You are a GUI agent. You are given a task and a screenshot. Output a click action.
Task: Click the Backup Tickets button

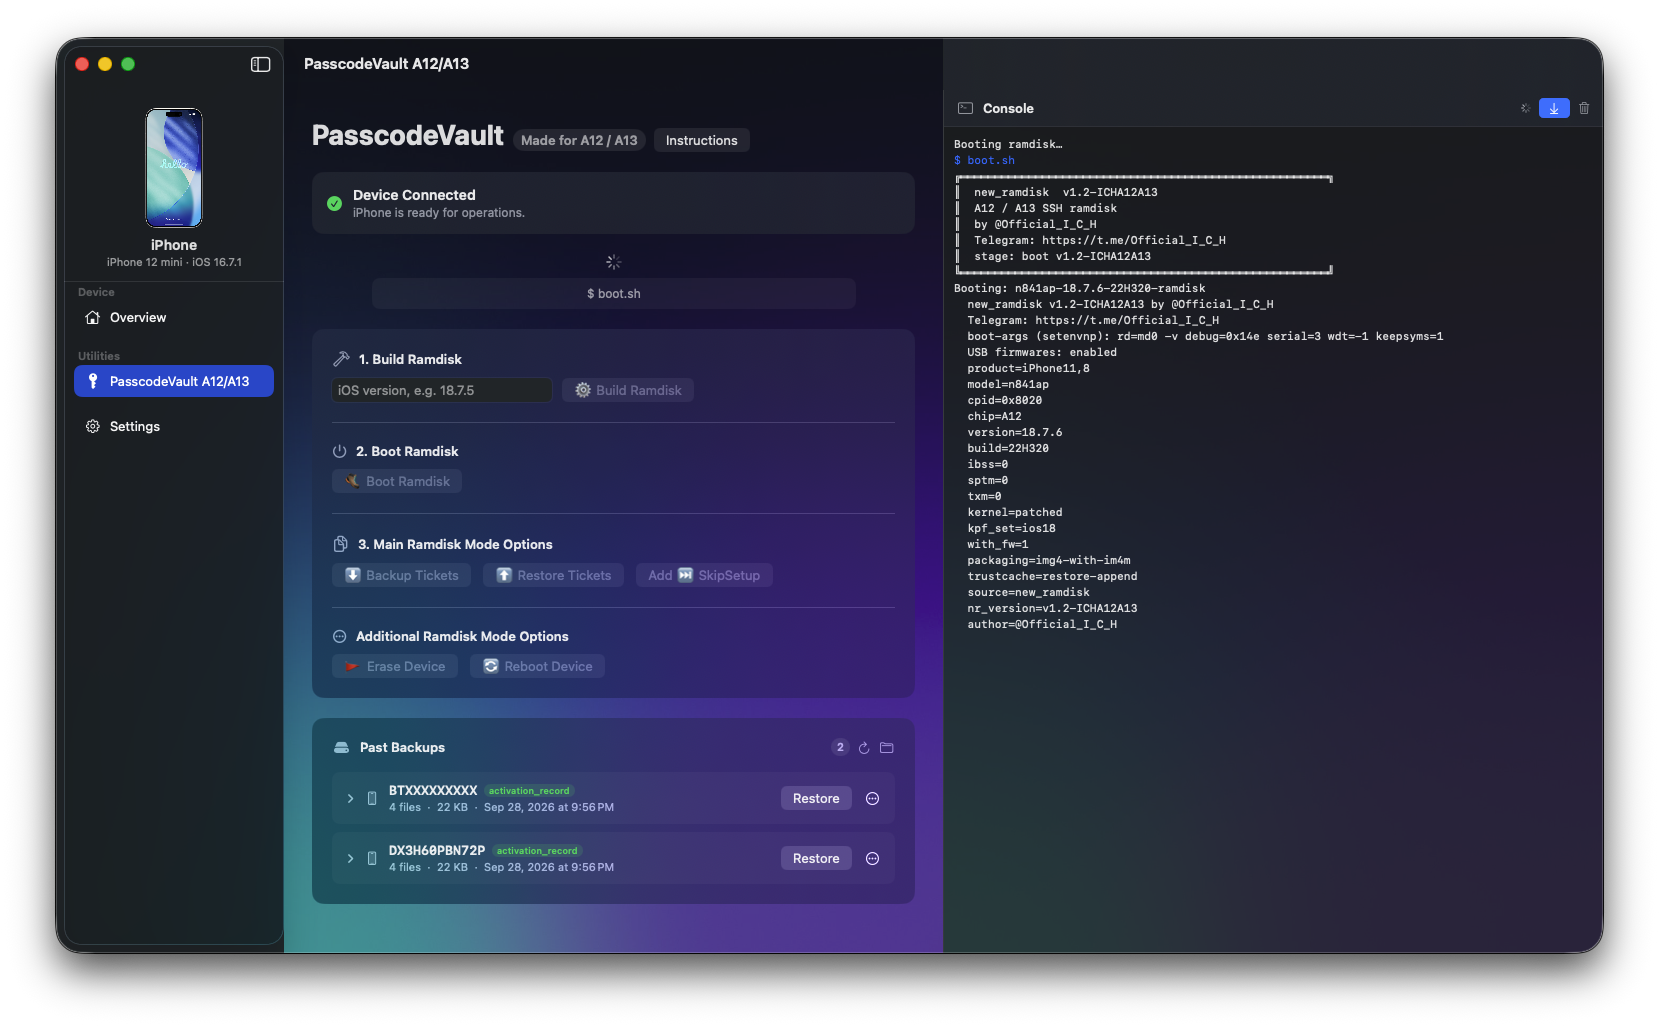tap(402, 575)
